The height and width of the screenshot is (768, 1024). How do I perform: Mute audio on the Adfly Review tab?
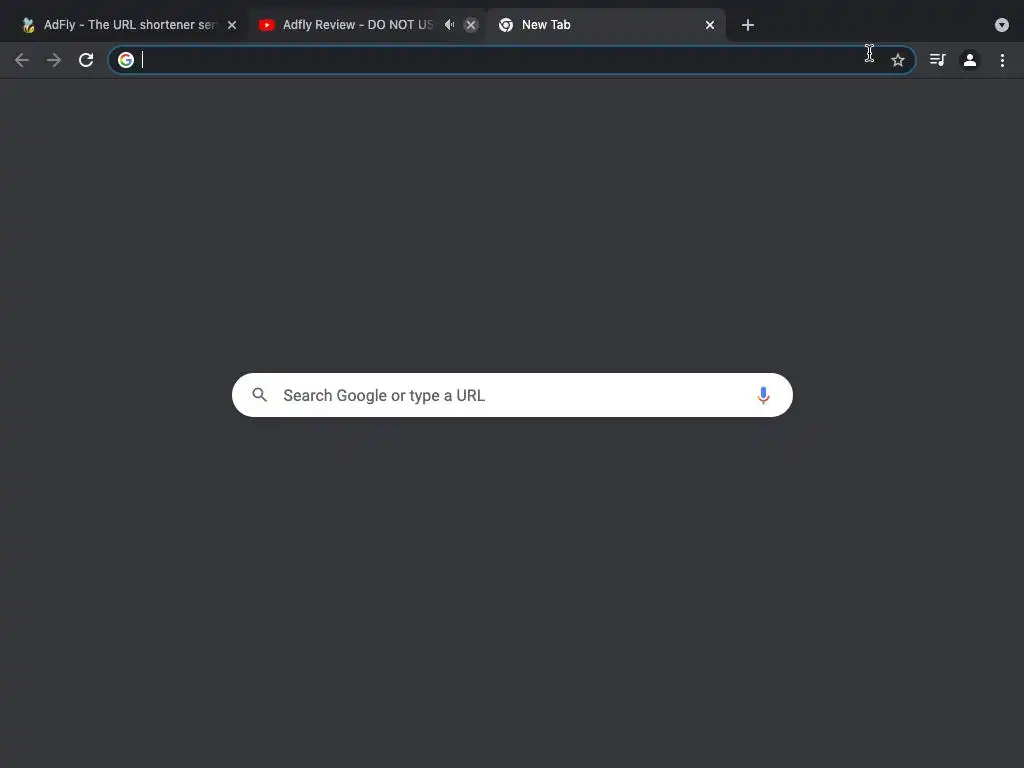[x=449, y=25]
